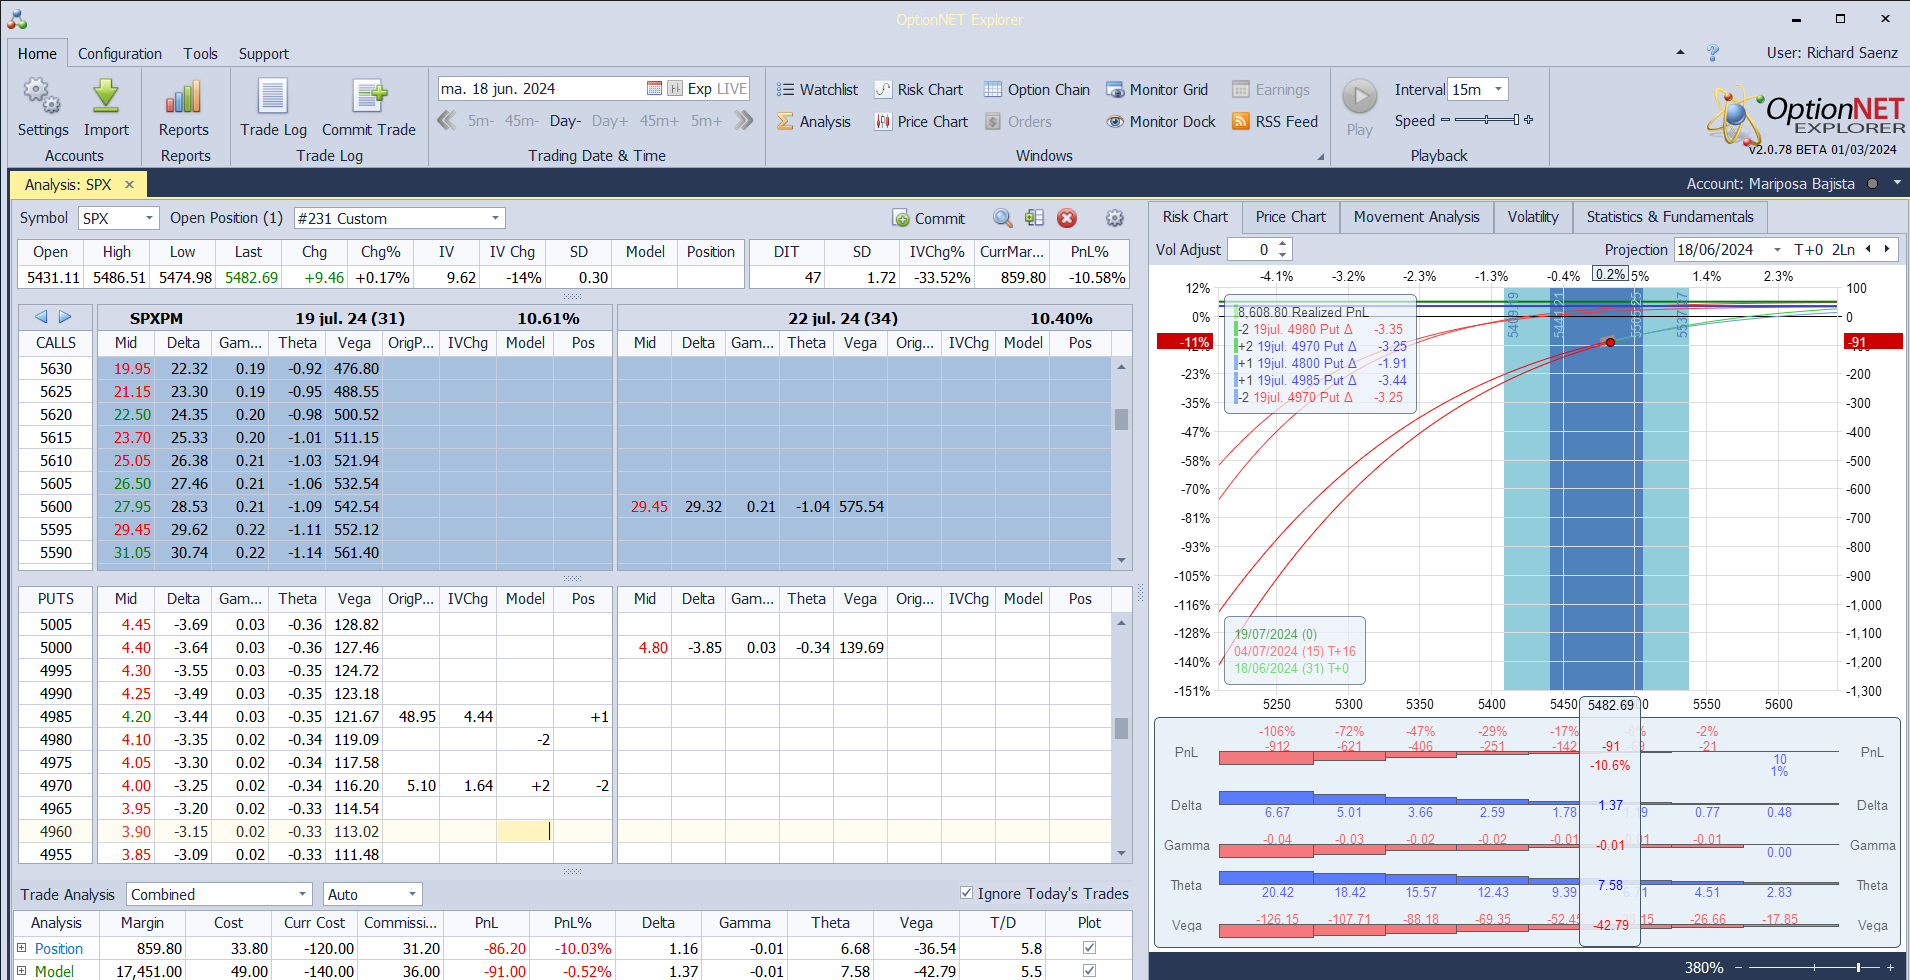Image resolution: width=1910 pixels, height=980 pixels.
Task: Open the Symbol SPX dropdown
Action: coord(150,218)
